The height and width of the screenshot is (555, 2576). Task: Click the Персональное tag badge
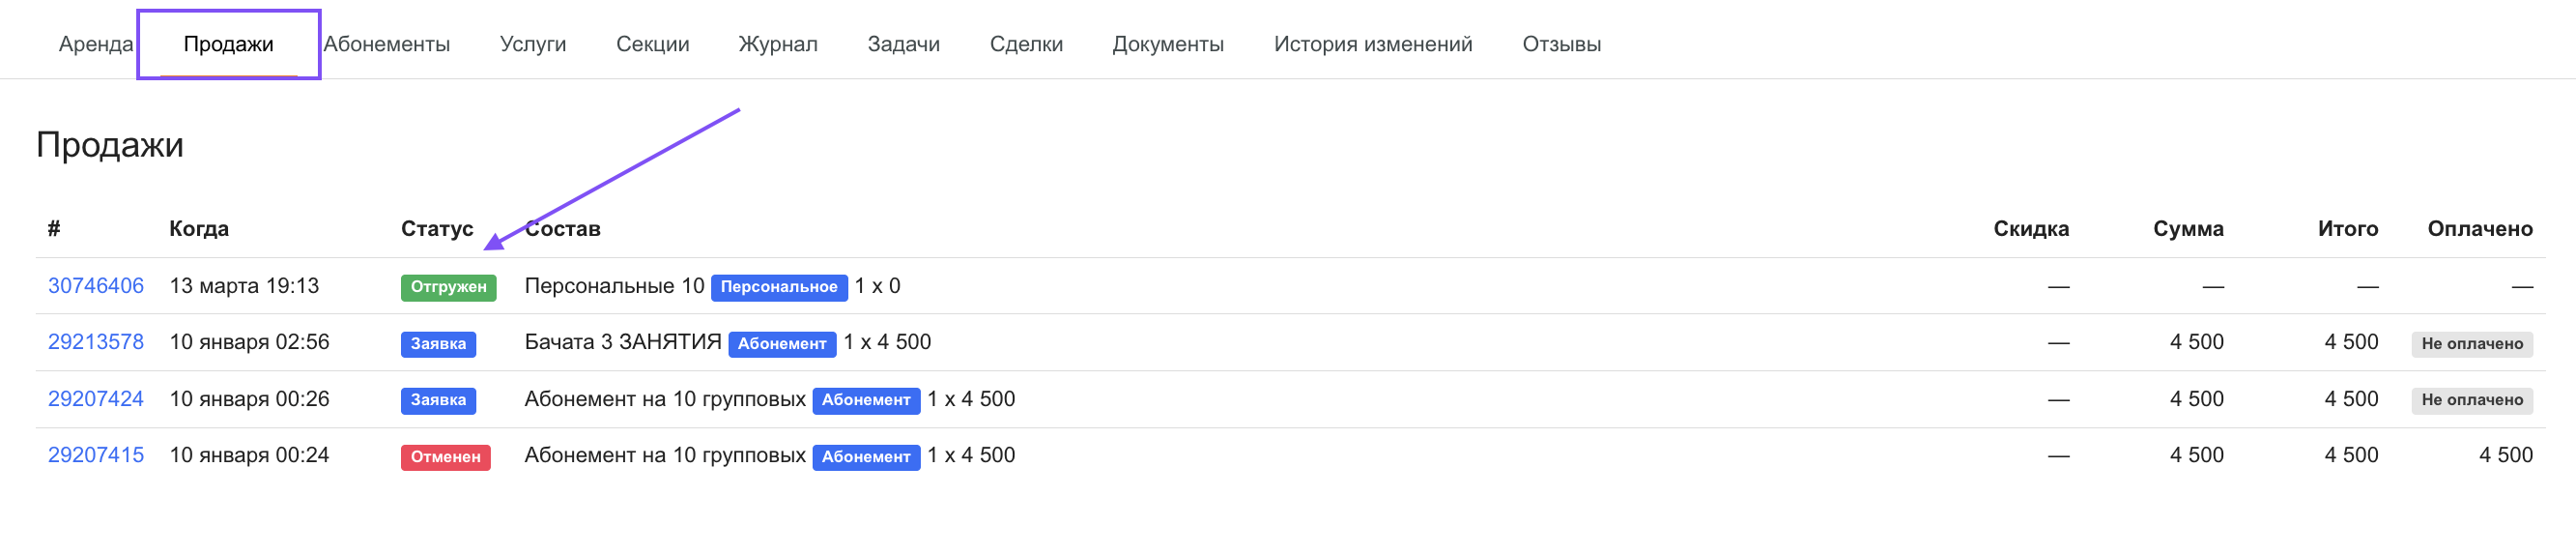(x=778, y=287)
